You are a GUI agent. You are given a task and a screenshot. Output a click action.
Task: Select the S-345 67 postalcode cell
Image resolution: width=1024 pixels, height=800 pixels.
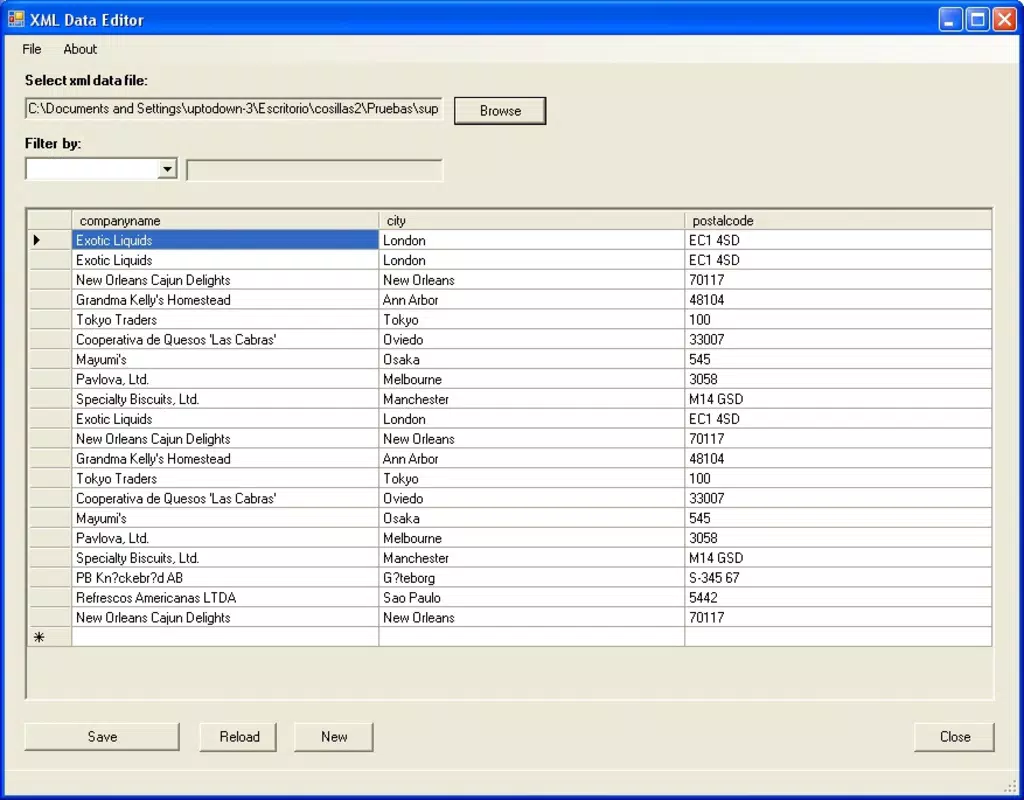tap(838, 578)
